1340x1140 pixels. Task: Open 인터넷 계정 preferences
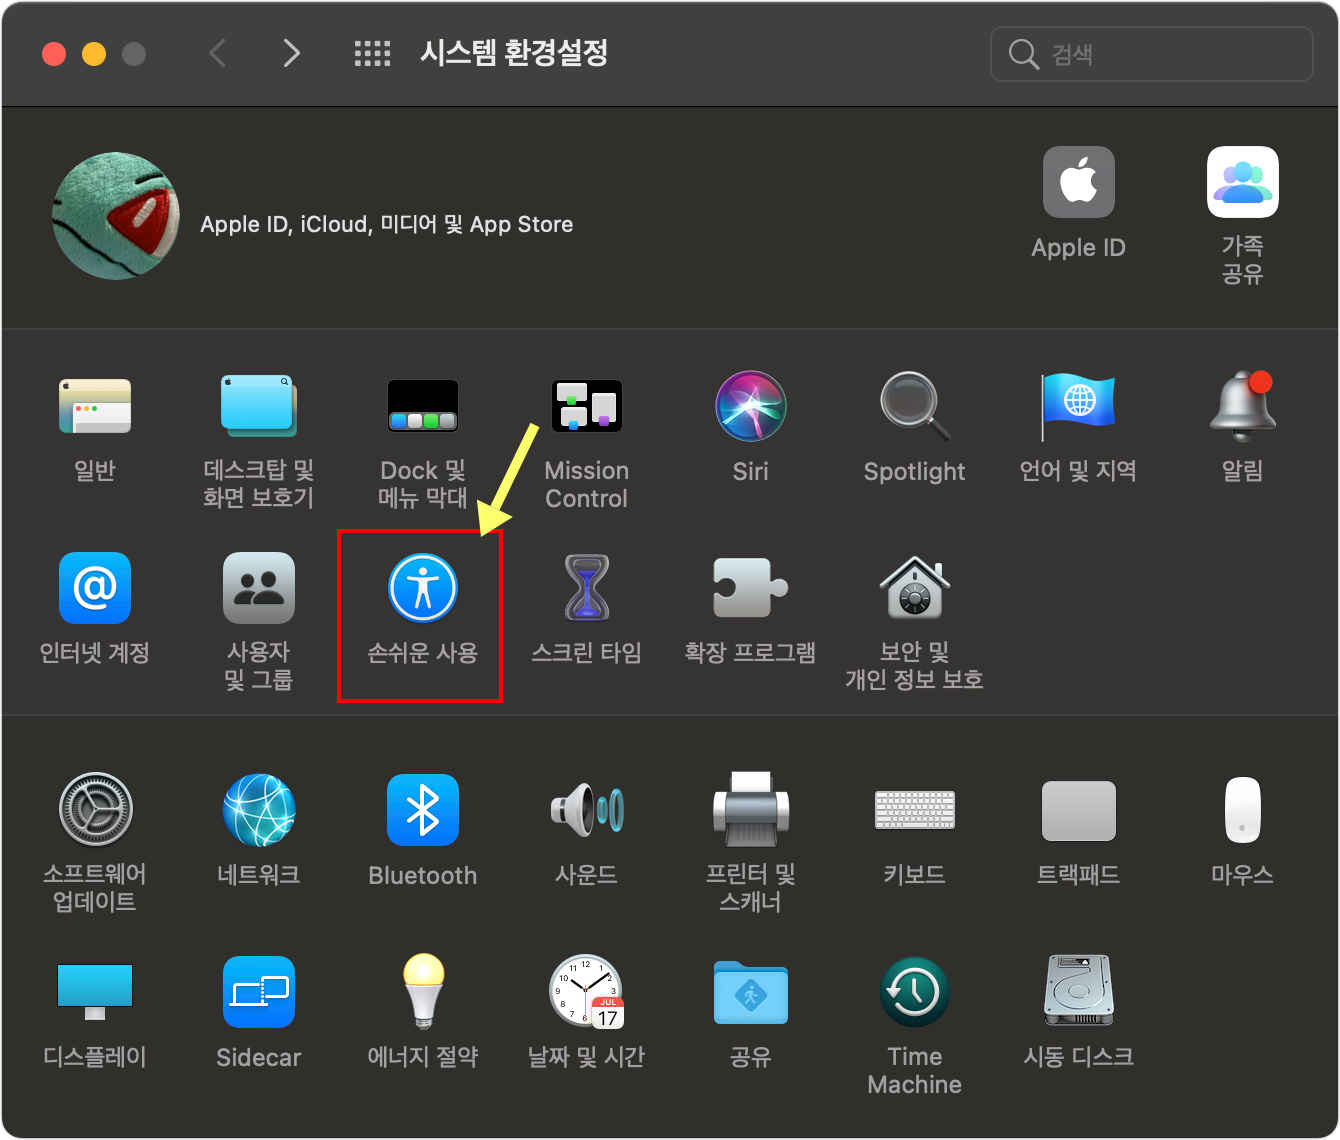tap(95, 588)
